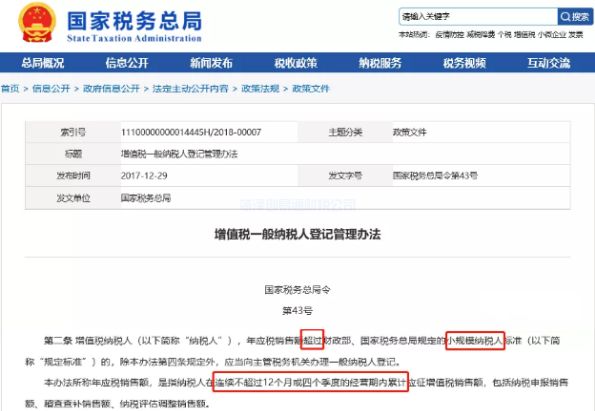Click the national emblem logo

[37, 22]
